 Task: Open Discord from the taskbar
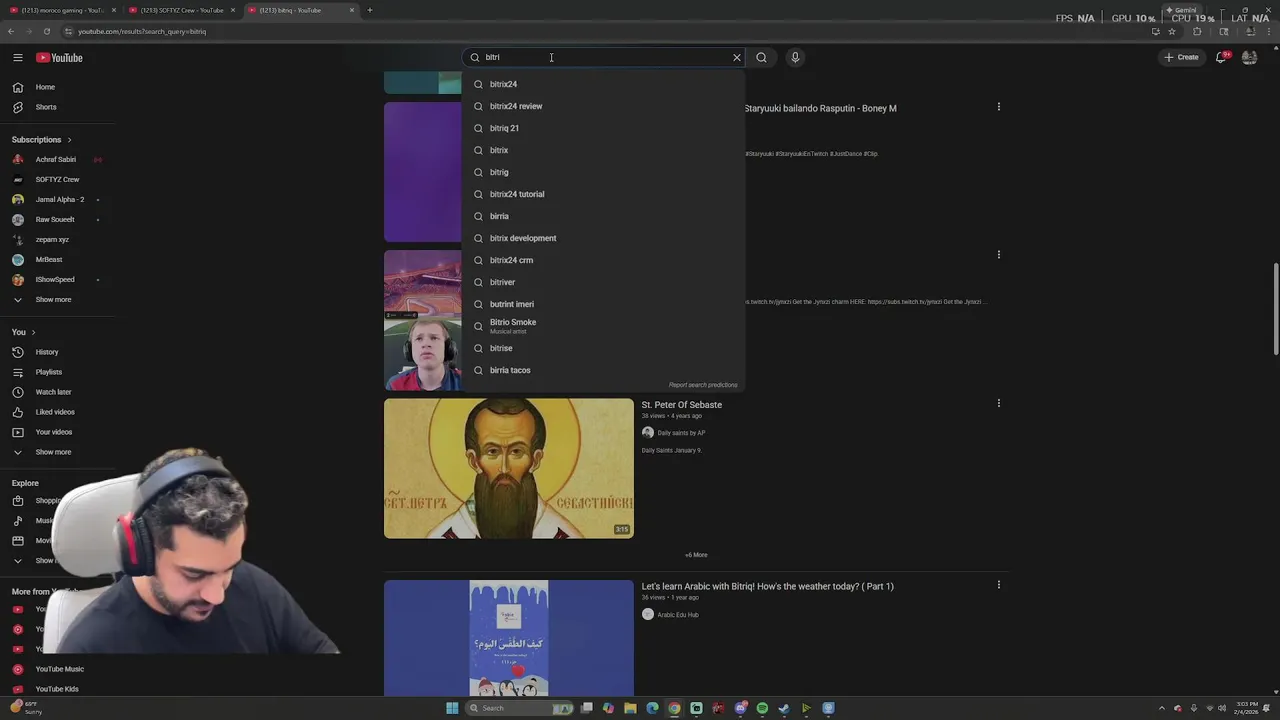point(740,708)
